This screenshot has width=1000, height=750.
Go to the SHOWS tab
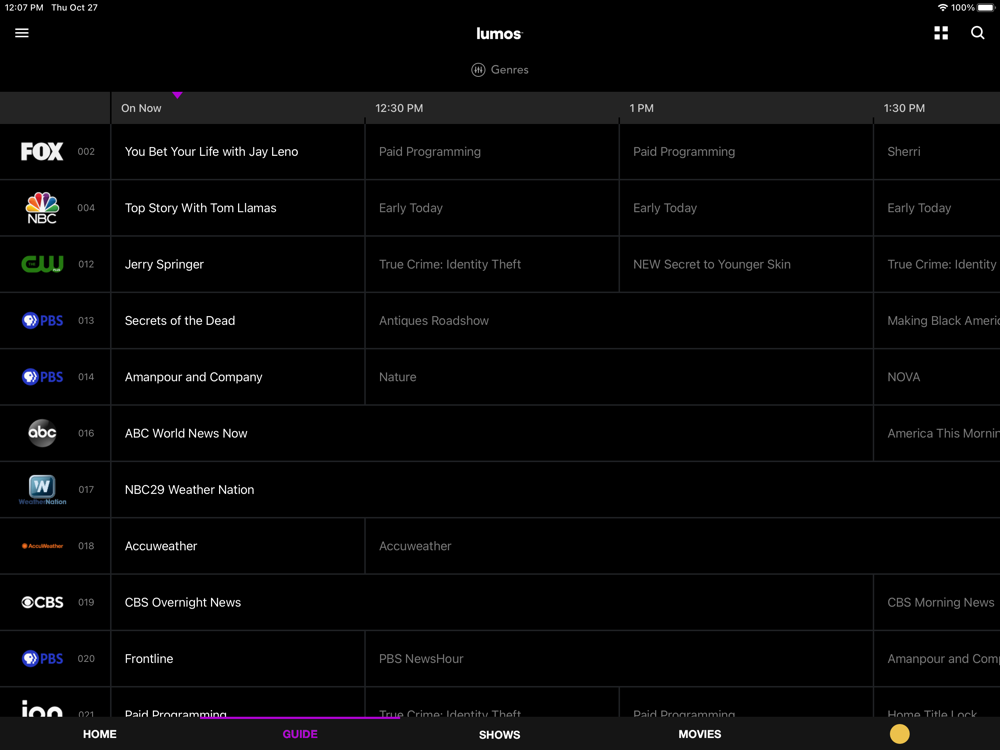tap(499, 735)
